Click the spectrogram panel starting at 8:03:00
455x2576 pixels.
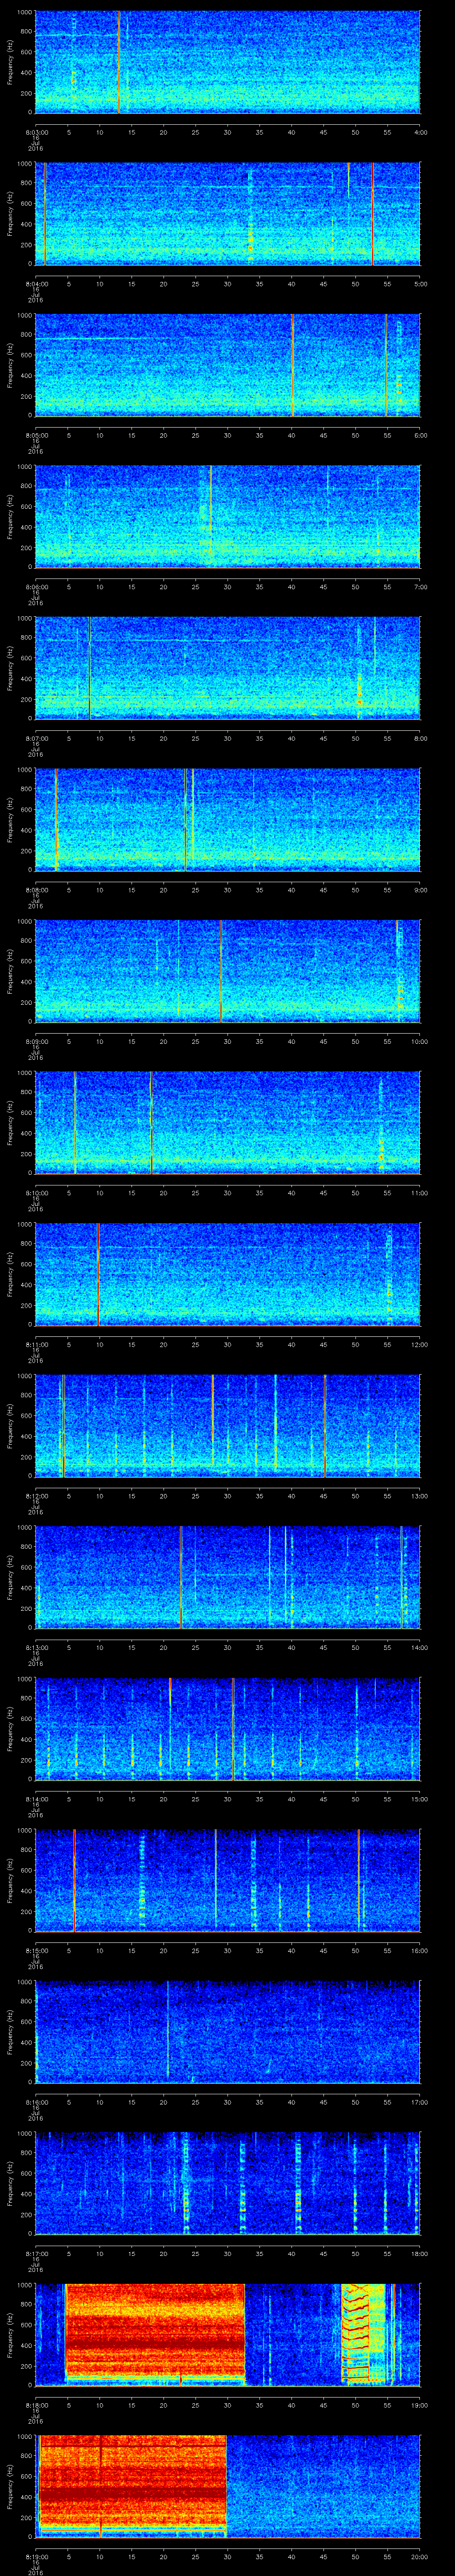coord(228,62)
